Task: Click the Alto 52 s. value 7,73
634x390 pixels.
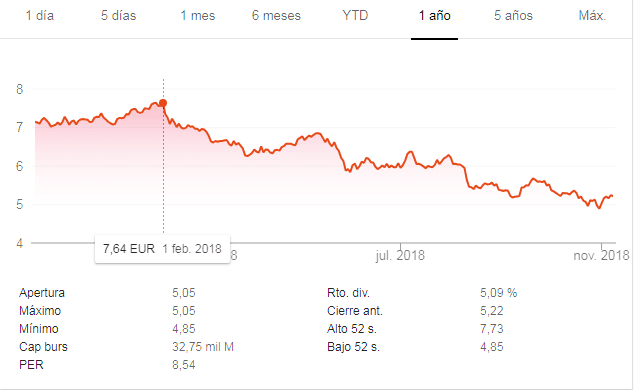Action: (492, 329)
